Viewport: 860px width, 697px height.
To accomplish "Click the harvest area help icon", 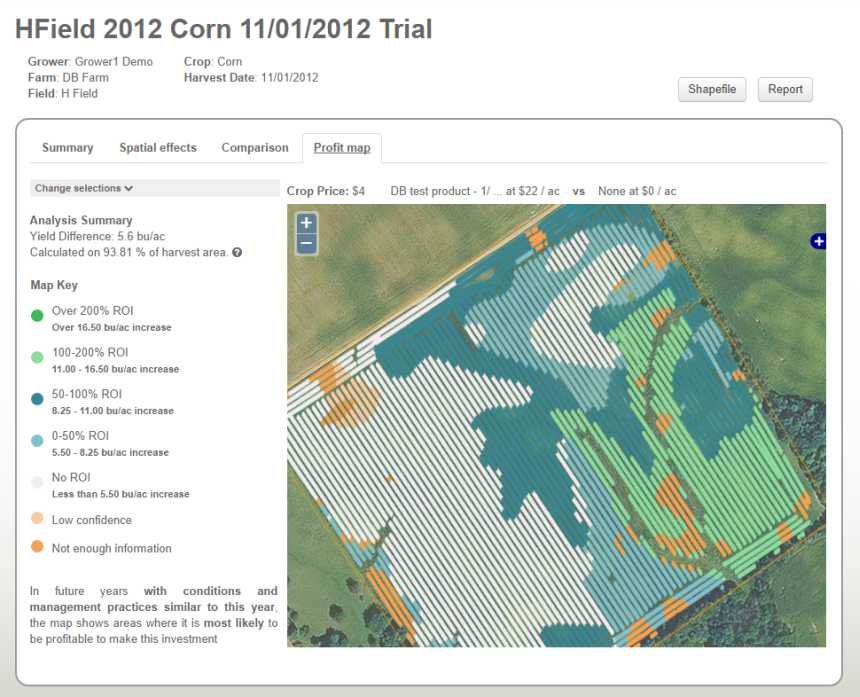I will click(237, 252).
